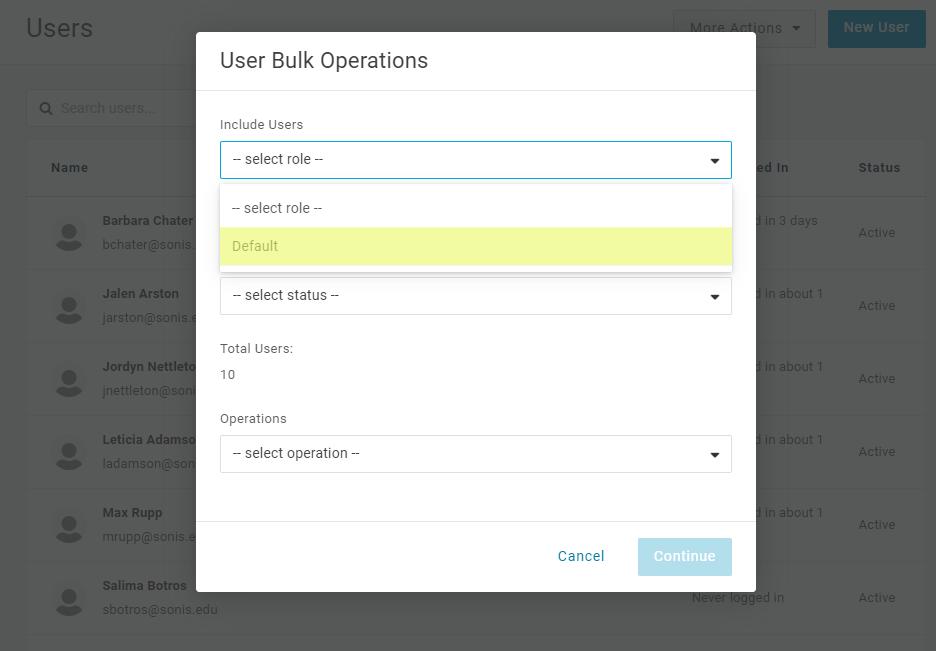The width and height of the screenshot is (936, 651).
Task: Click Salima Botros's avatar icon
Action: [69, 598]
